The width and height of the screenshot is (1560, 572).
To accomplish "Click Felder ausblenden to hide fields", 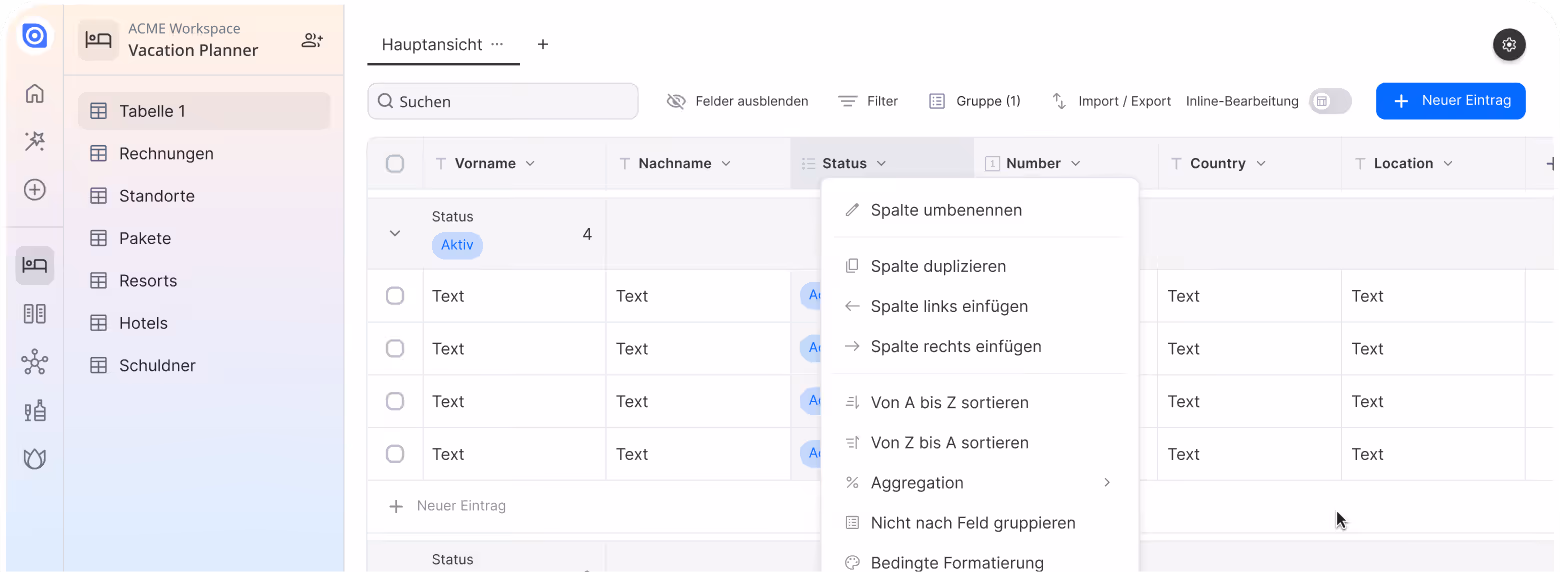I will pyautogui.click(x=737, y=101).
